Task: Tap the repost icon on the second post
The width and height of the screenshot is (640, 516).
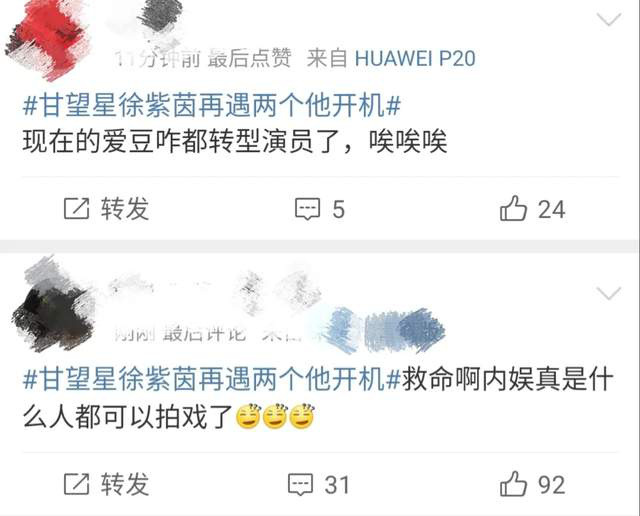Action: [76, 484]
